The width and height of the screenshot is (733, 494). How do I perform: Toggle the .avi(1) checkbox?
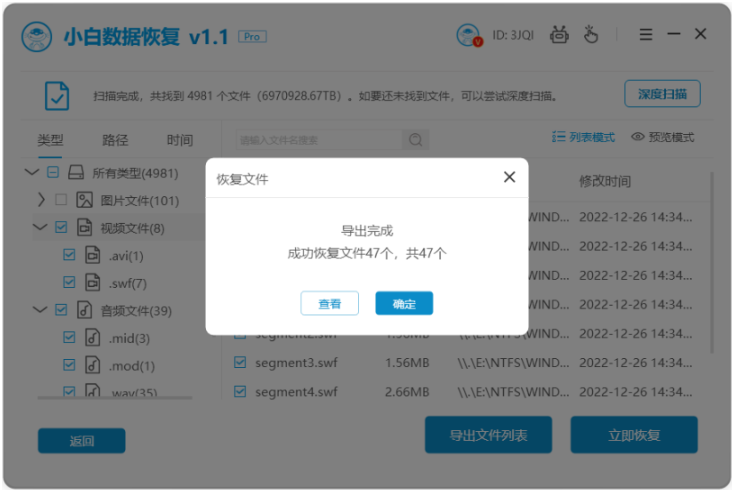[x=69, y=255]
